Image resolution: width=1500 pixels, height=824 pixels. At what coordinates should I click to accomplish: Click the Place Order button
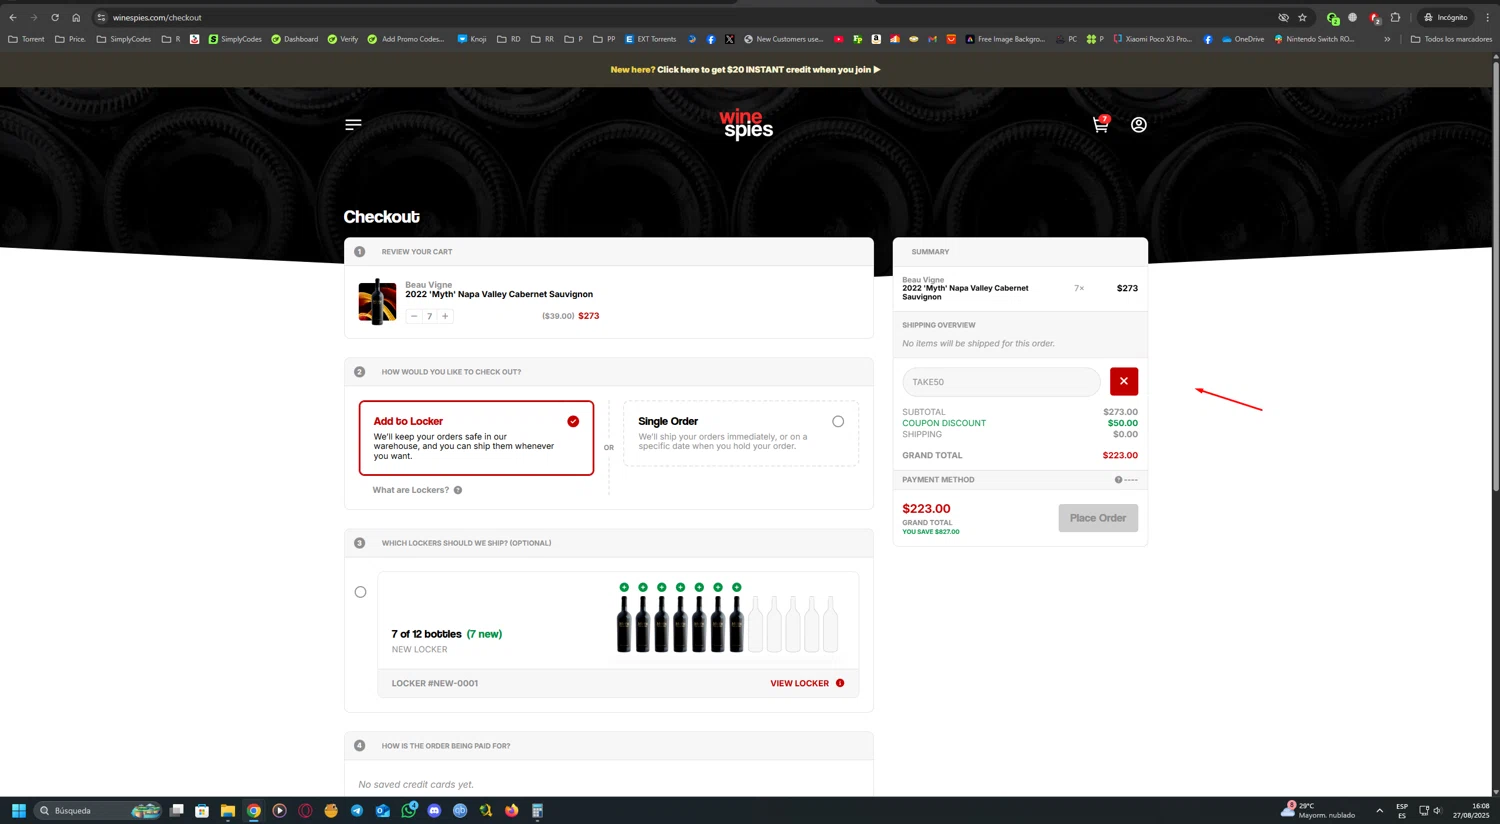pyautogui.click(x=1098, y=518)
